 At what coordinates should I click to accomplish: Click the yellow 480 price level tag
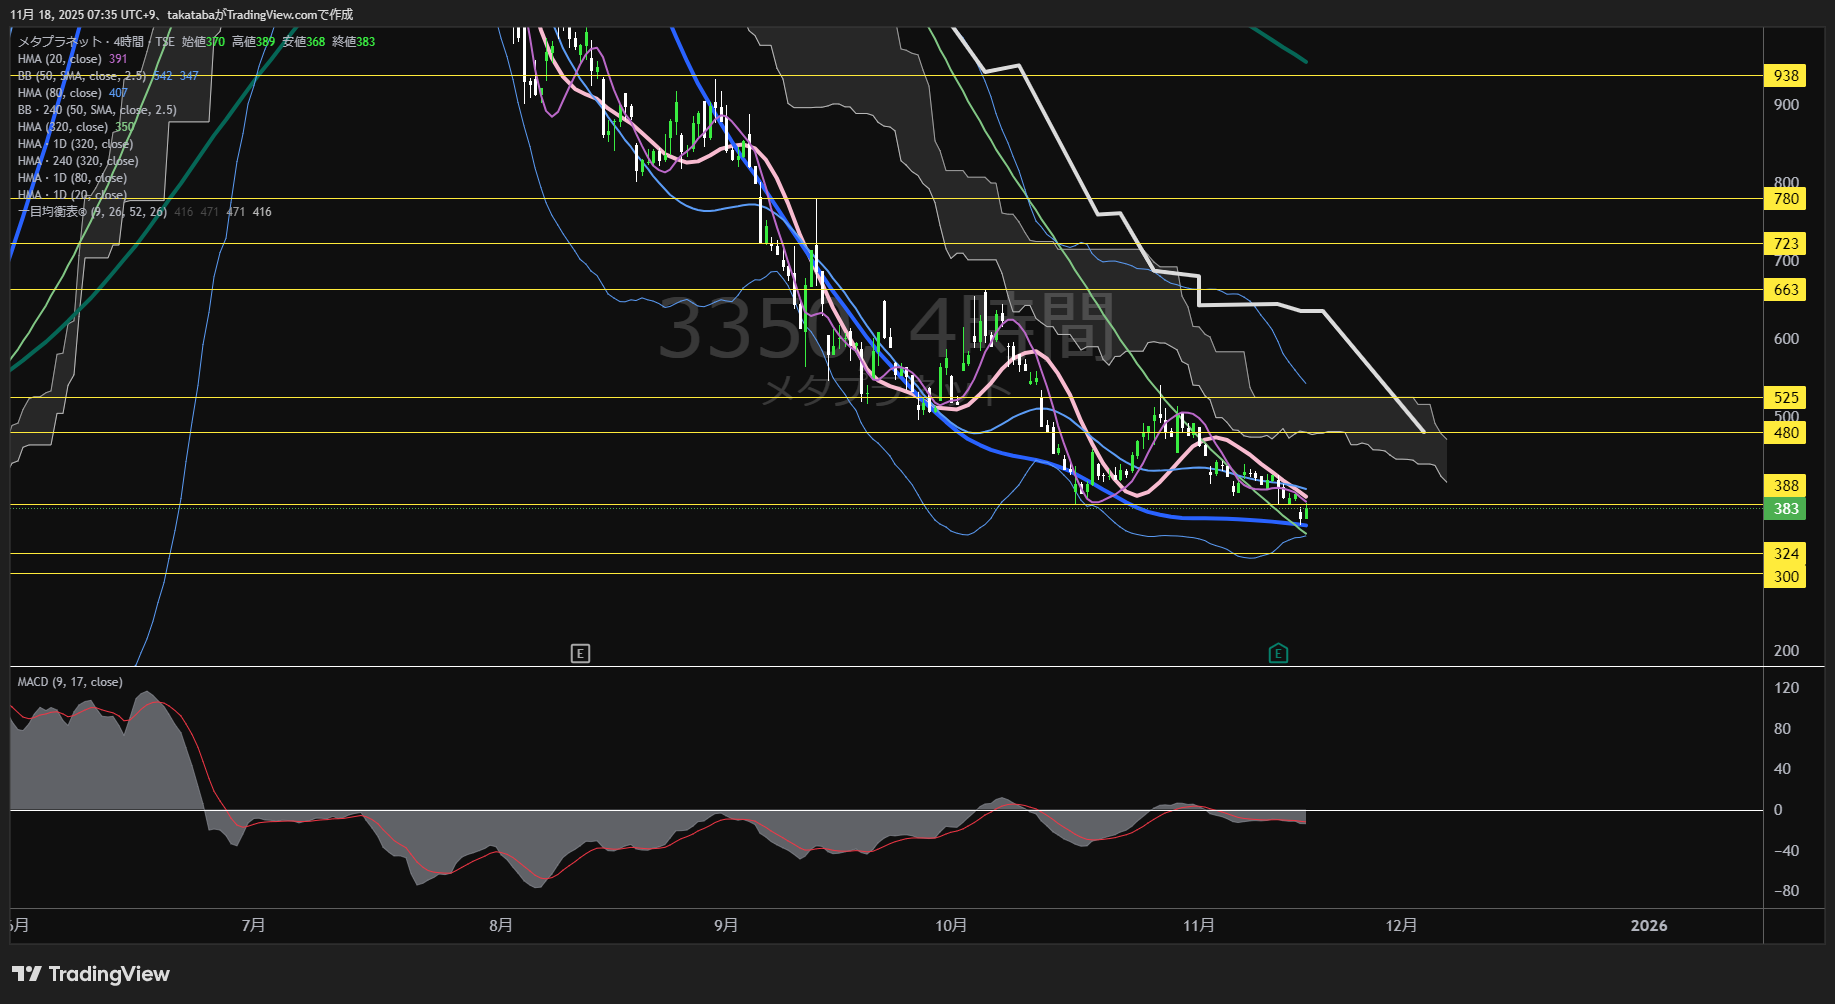coord(1785,433)
